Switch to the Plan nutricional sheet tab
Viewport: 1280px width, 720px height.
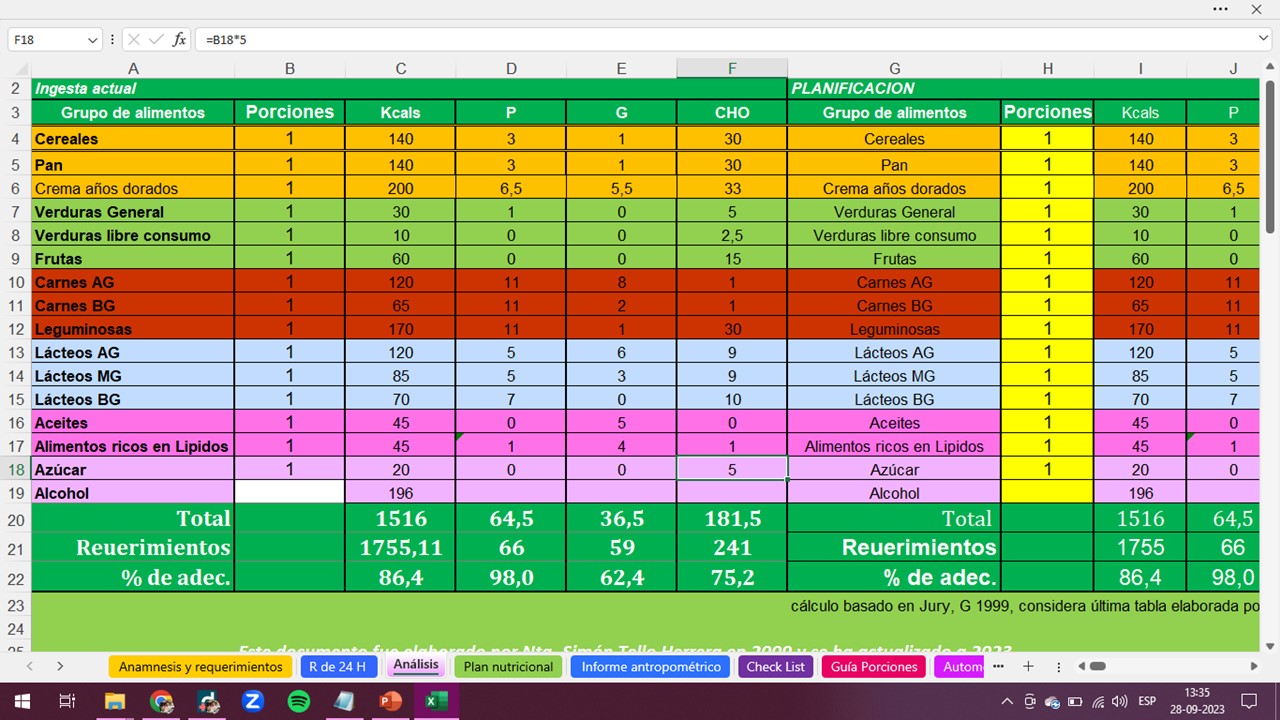coord(506,666)
